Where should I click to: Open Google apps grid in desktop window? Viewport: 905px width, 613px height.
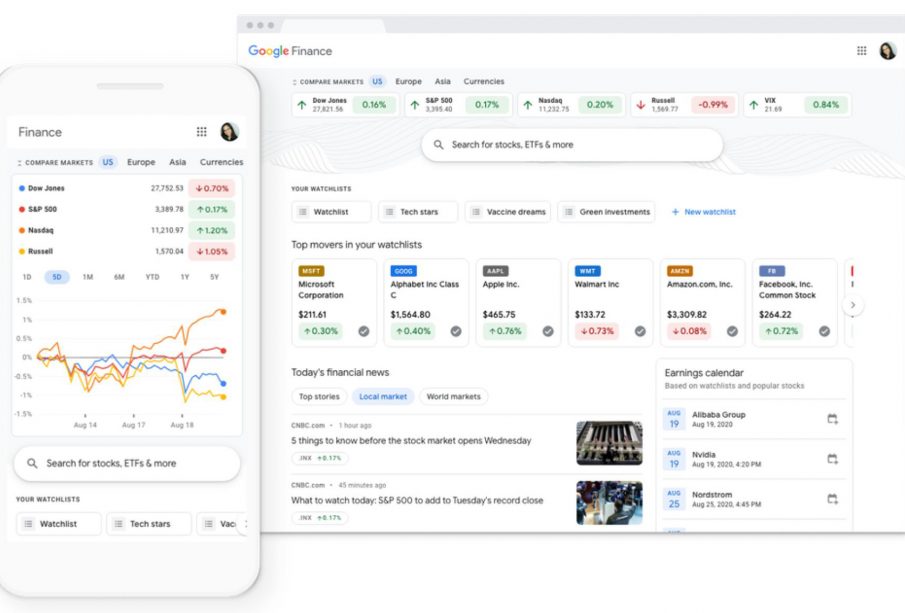[861, 51]
